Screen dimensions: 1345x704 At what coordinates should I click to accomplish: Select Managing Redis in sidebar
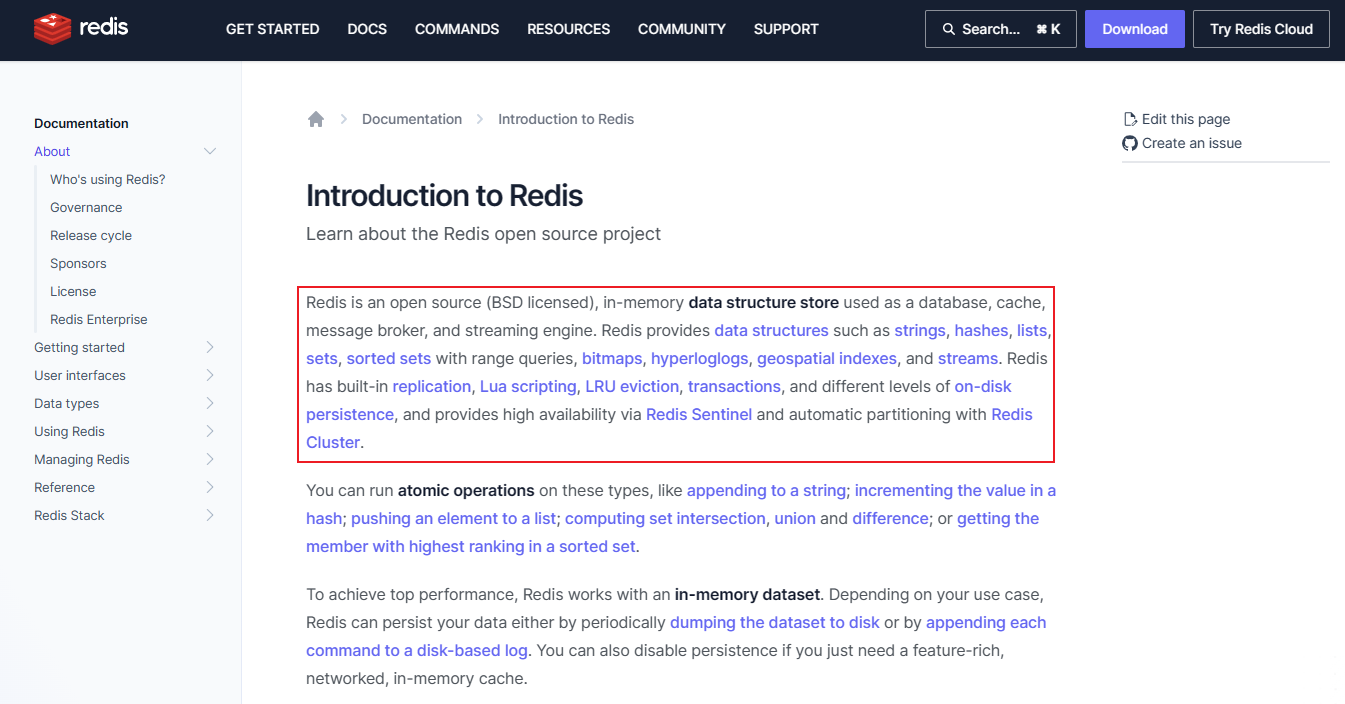click(82, 459)
